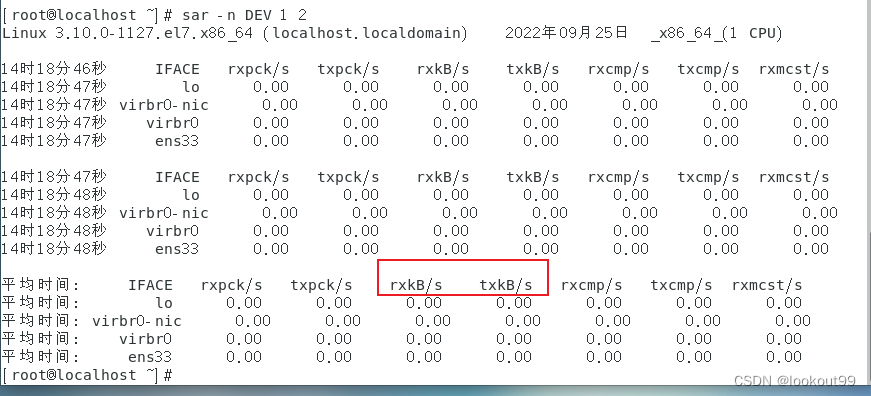Click the timestamp '14时18分46秒'
This screenshot has width=871, height=396.
(53, 69)
